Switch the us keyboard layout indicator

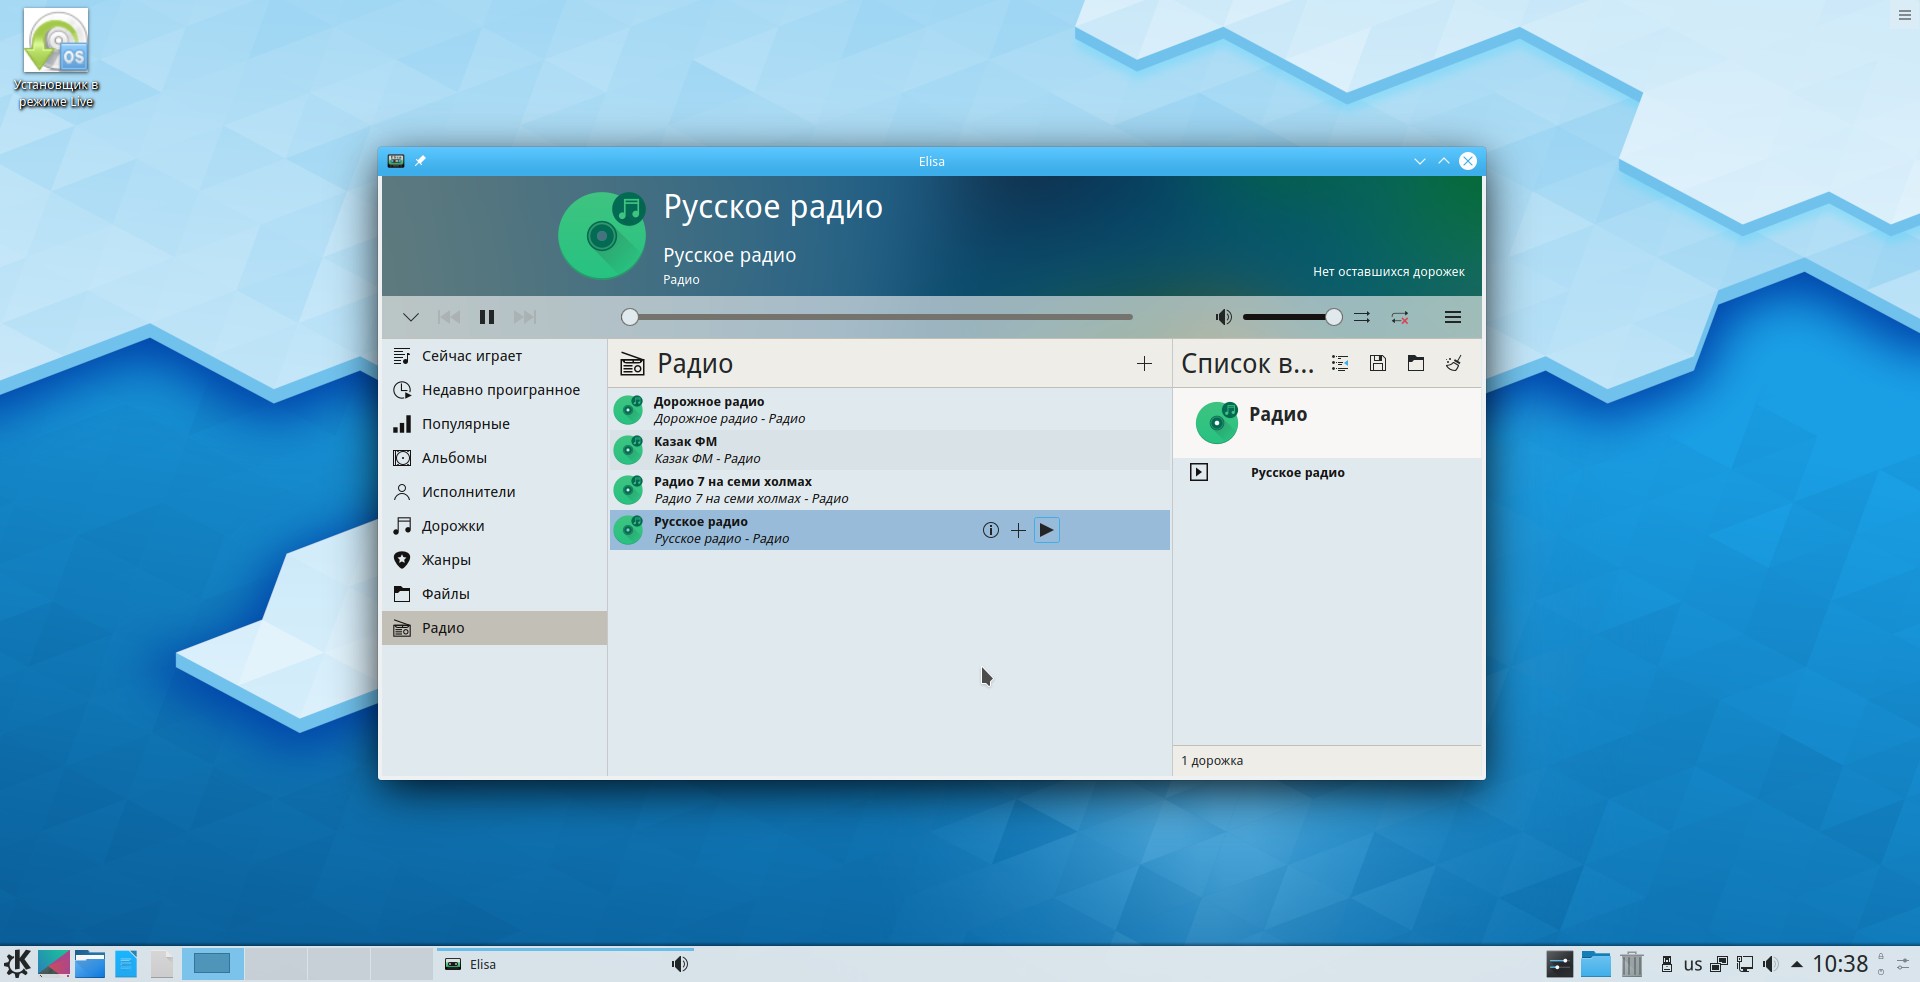tap(1693, 964)
